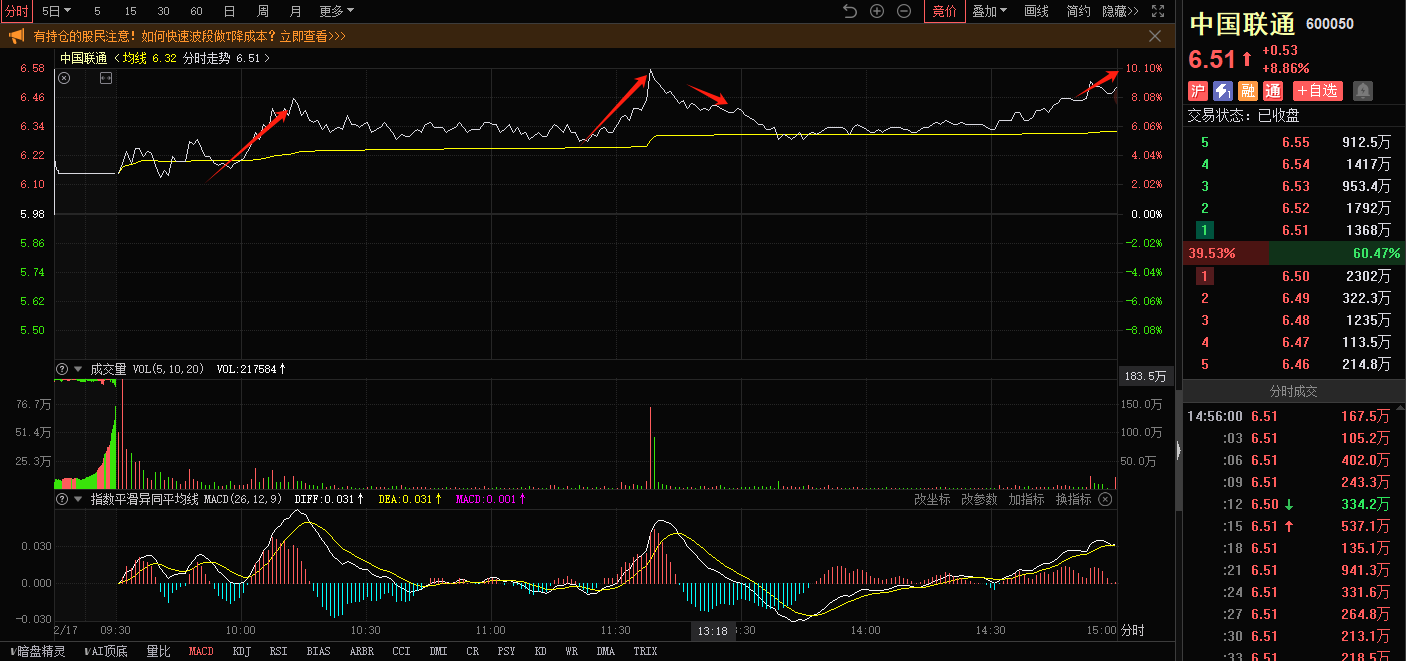Image resolution: width=1406 pixels, height=661 pixels.
Task: Toggle the 竞价 auction display
Action: click(944, 11)
